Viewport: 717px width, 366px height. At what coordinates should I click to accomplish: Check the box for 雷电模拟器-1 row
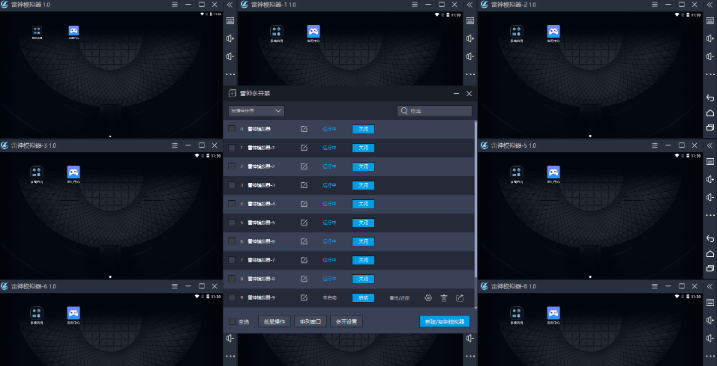point(232,148)
